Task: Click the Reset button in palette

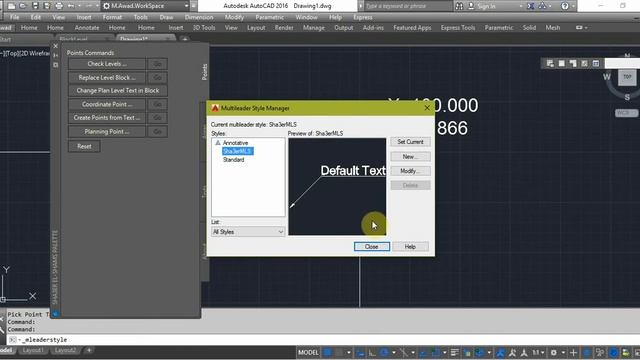Action: click(84, 146)
